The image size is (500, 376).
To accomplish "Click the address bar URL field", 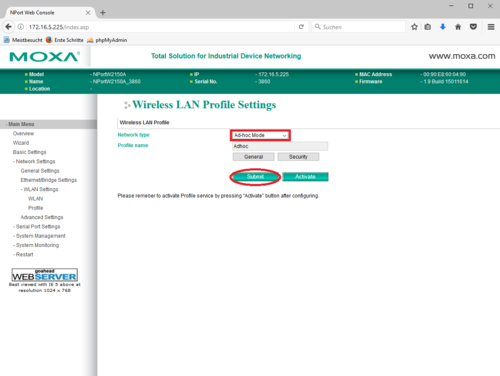I will tap(160, 27).
